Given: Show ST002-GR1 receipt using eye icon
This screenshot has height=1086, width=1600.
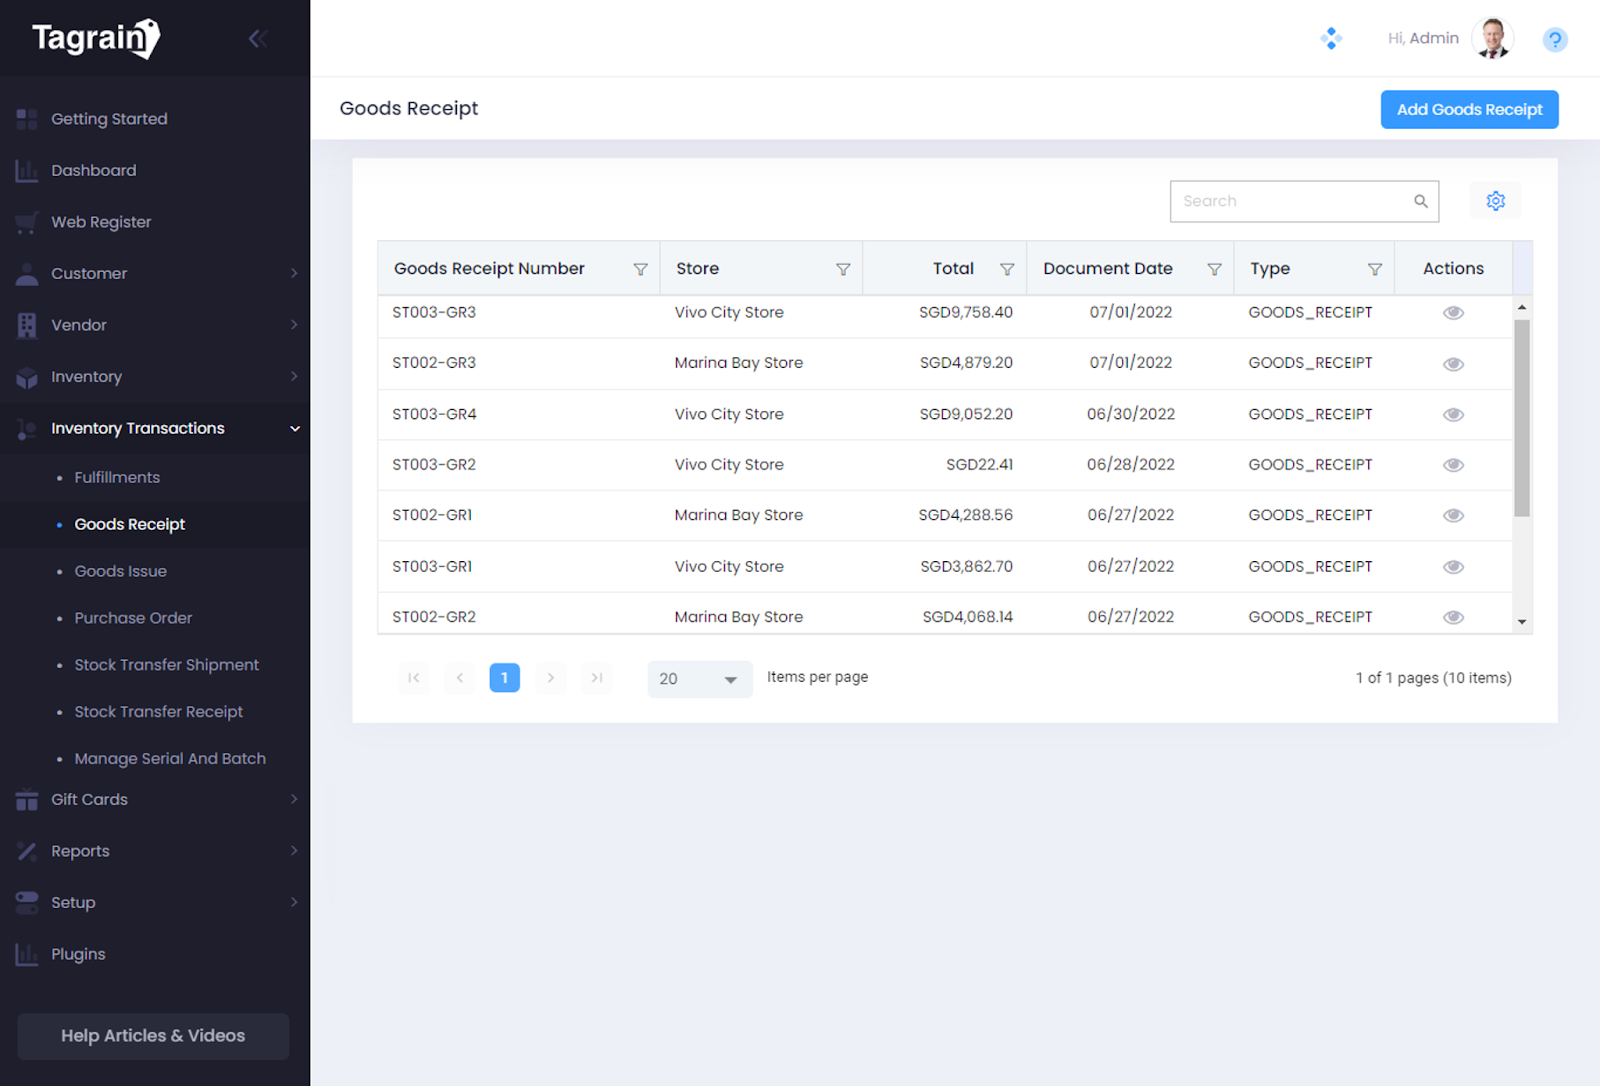Looking at the screenshot, I should click(x=1453, y=516).
